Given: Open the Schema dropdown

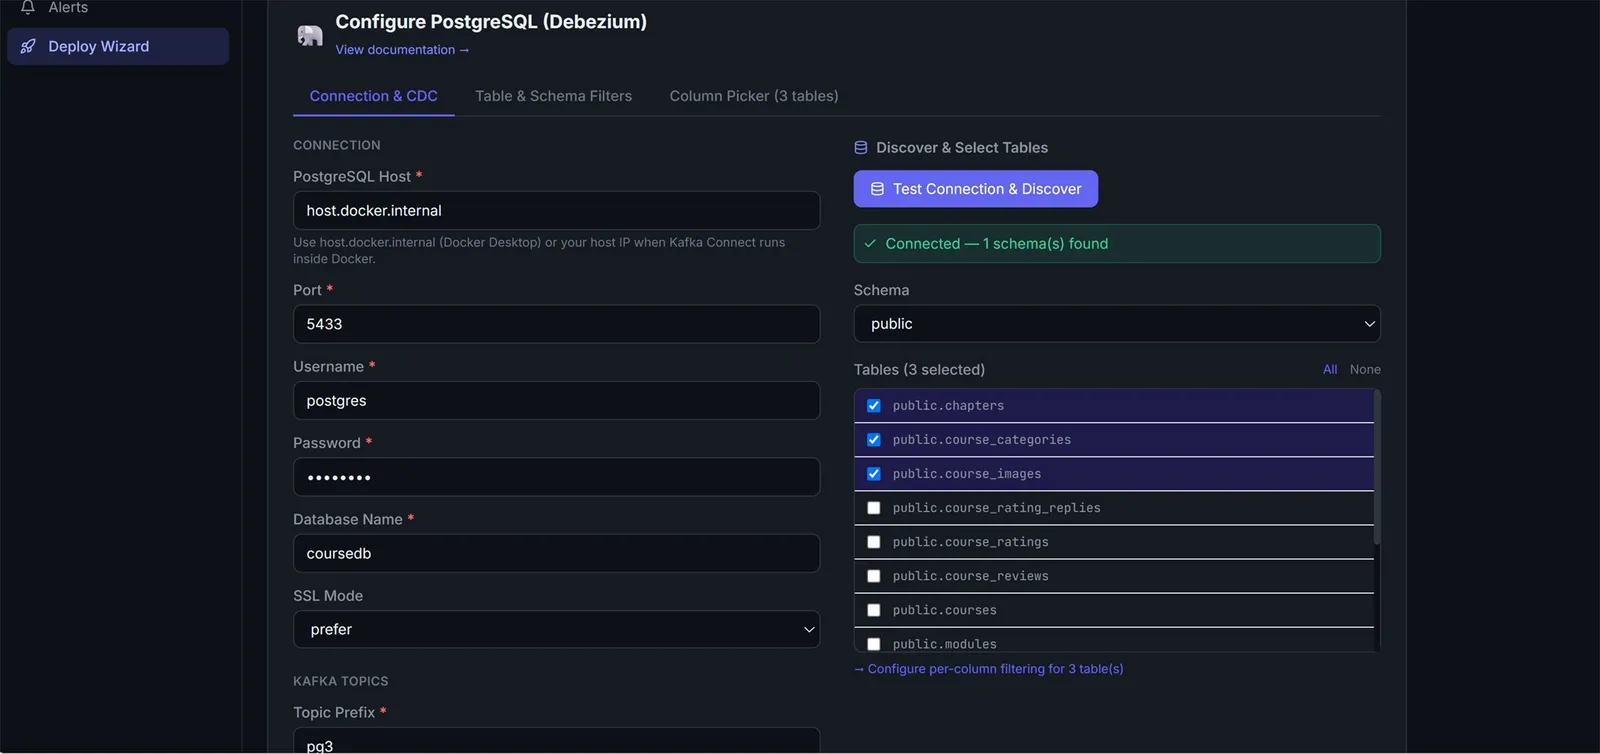Looking at the screenshot, I should pyautogui.click(x=1117, y=324).
